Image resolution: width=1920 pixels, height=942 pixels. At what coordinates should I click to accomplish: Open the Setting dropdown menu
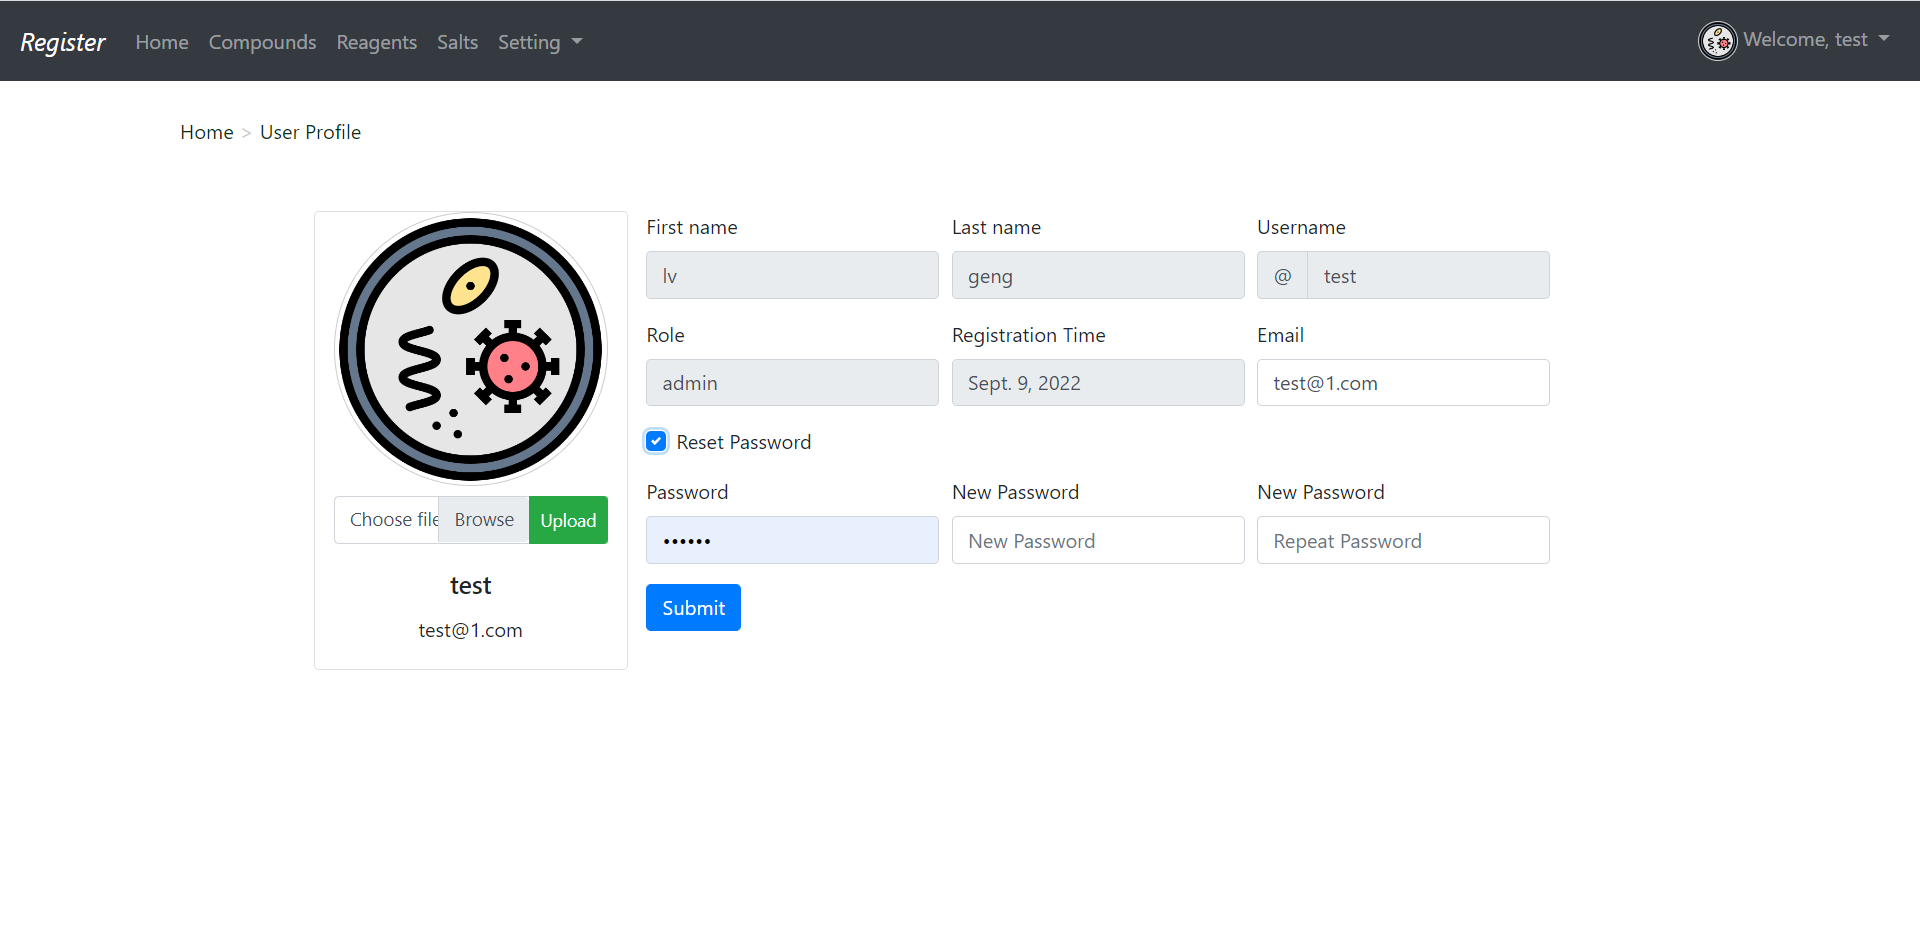(540, 42)
